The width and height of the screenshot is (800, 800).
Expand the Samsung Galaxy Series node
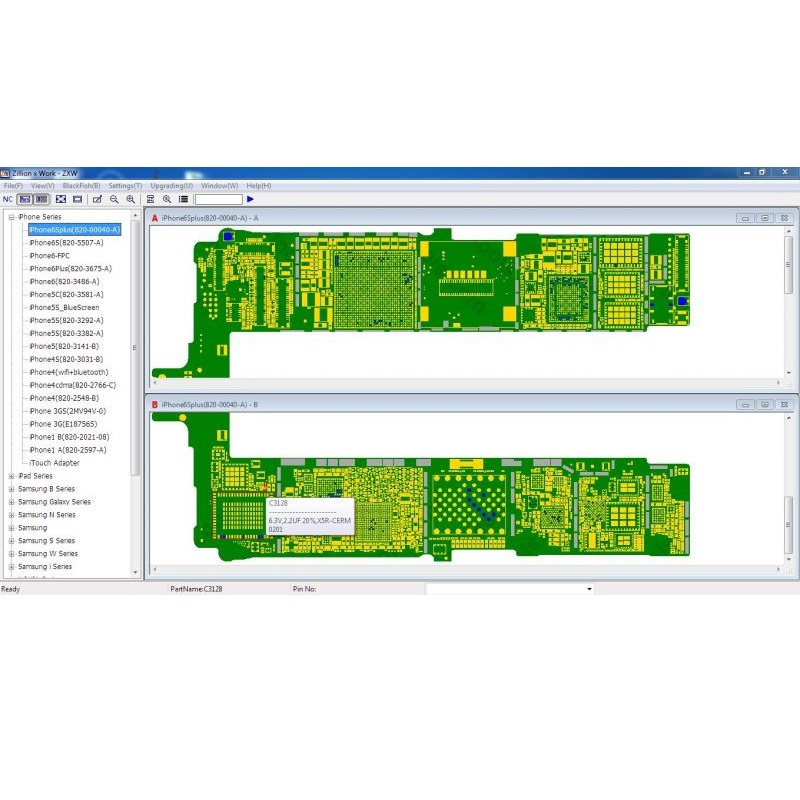[x=11, y=502]
